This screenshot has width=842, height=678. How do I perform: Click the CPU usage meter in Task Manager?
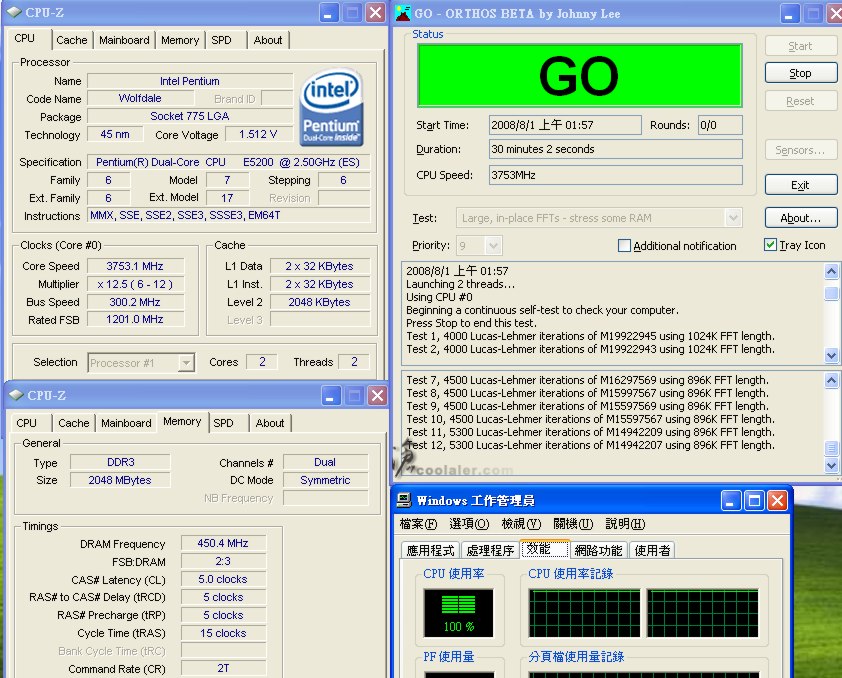point(458,613)
